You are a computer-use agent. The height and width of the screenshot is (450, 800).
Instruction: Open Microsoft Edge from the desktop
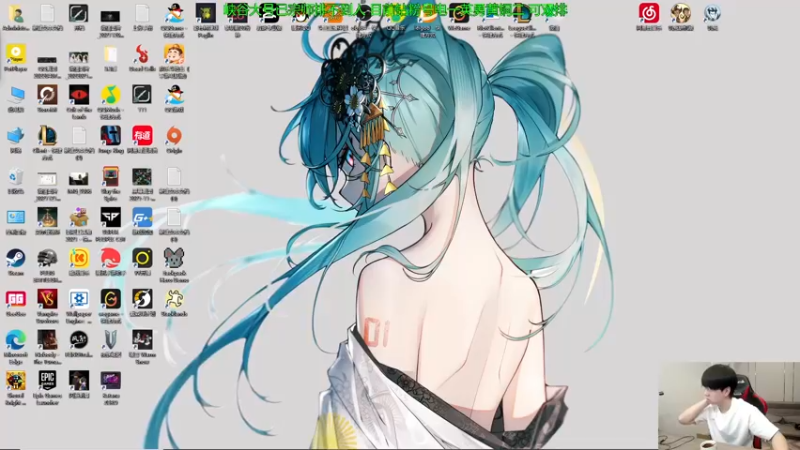(16, 340)
